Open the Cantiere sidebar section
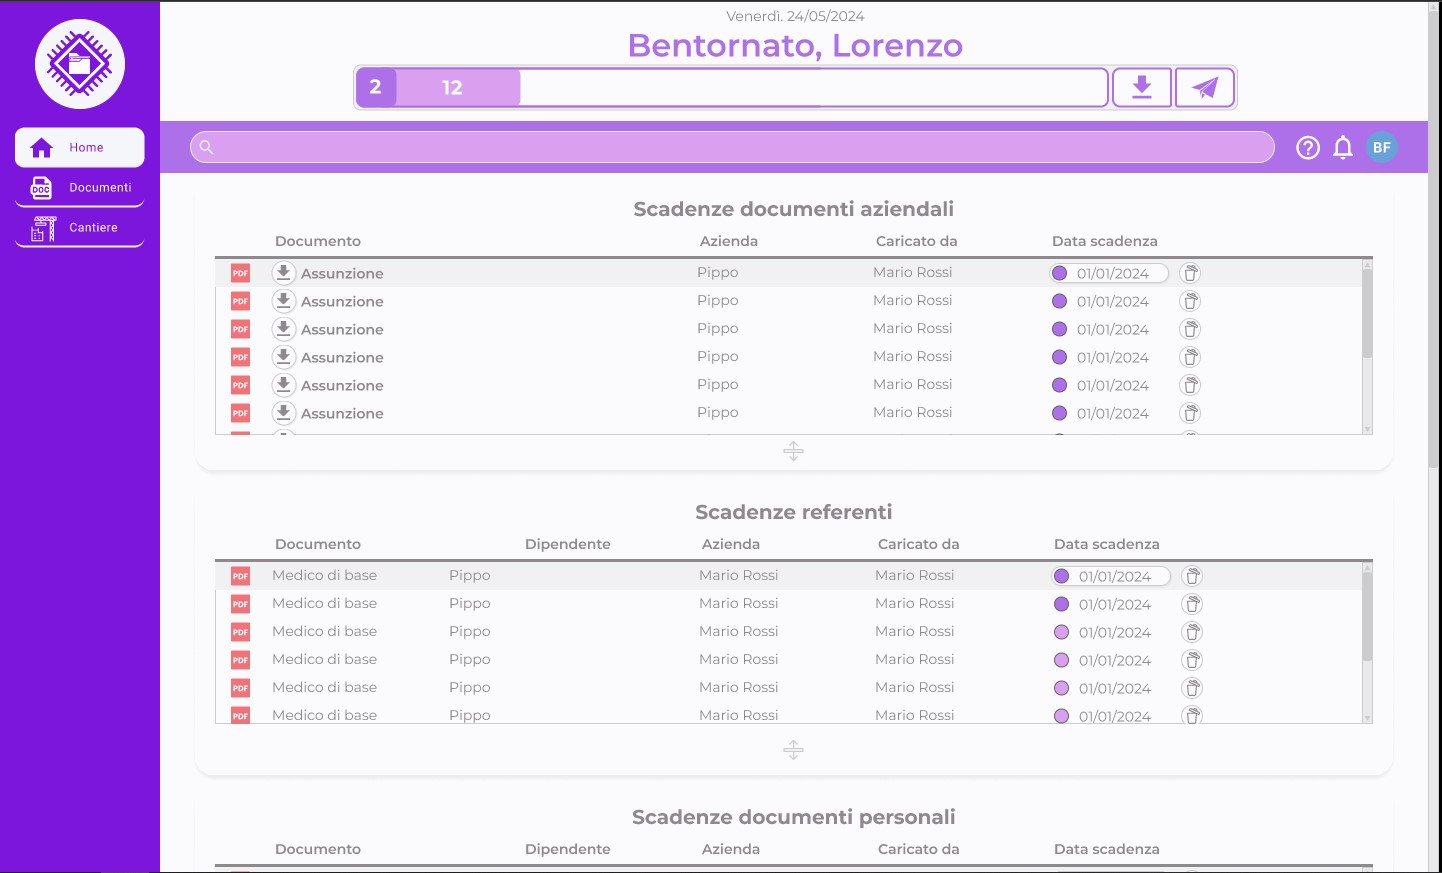This screenshot has width=1442, height=873. click(x=80, y=228)
